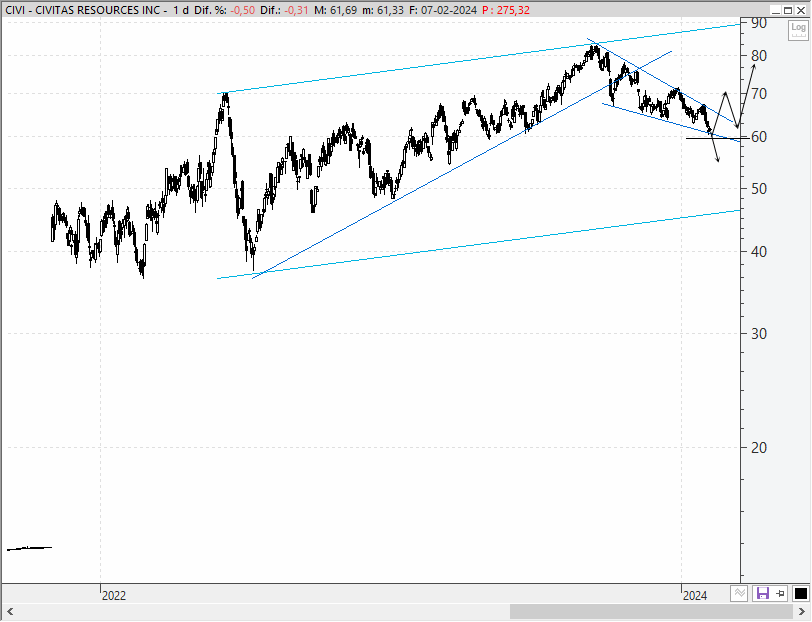This screenshot has height=622, width=812.
Task: Click the 2022 time axis label
Action: pyautogui.click(x=114, y=596)
